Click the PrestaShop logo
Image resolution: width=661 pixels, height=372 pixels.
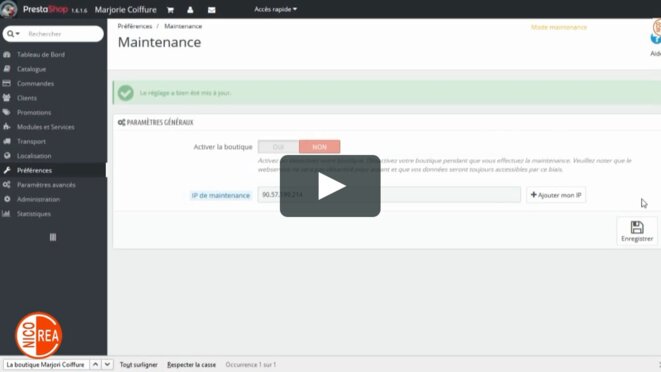[45, 9]
